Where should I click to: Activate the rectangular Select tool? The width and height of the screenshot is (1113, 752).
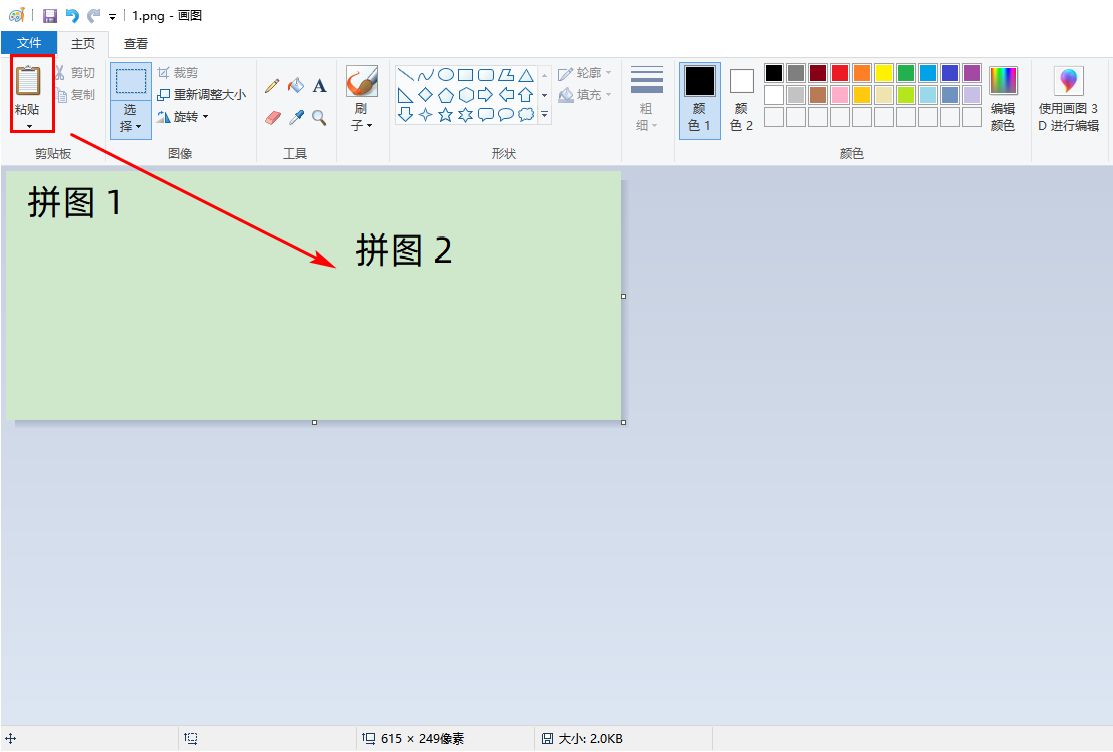click(x=131, y=81)
